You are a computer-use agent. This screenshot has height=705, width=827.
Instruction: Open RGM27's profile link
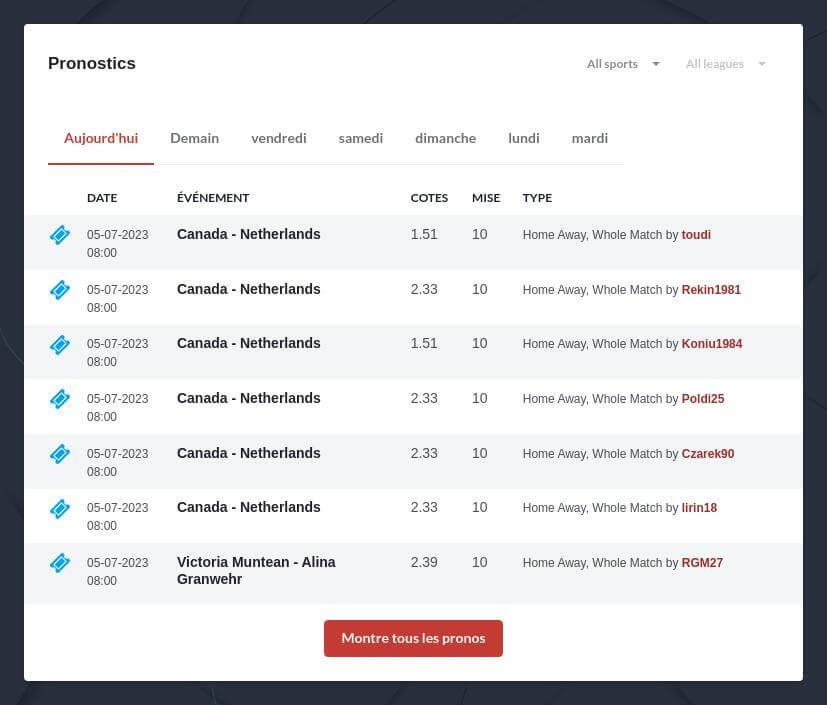[702, 563]
